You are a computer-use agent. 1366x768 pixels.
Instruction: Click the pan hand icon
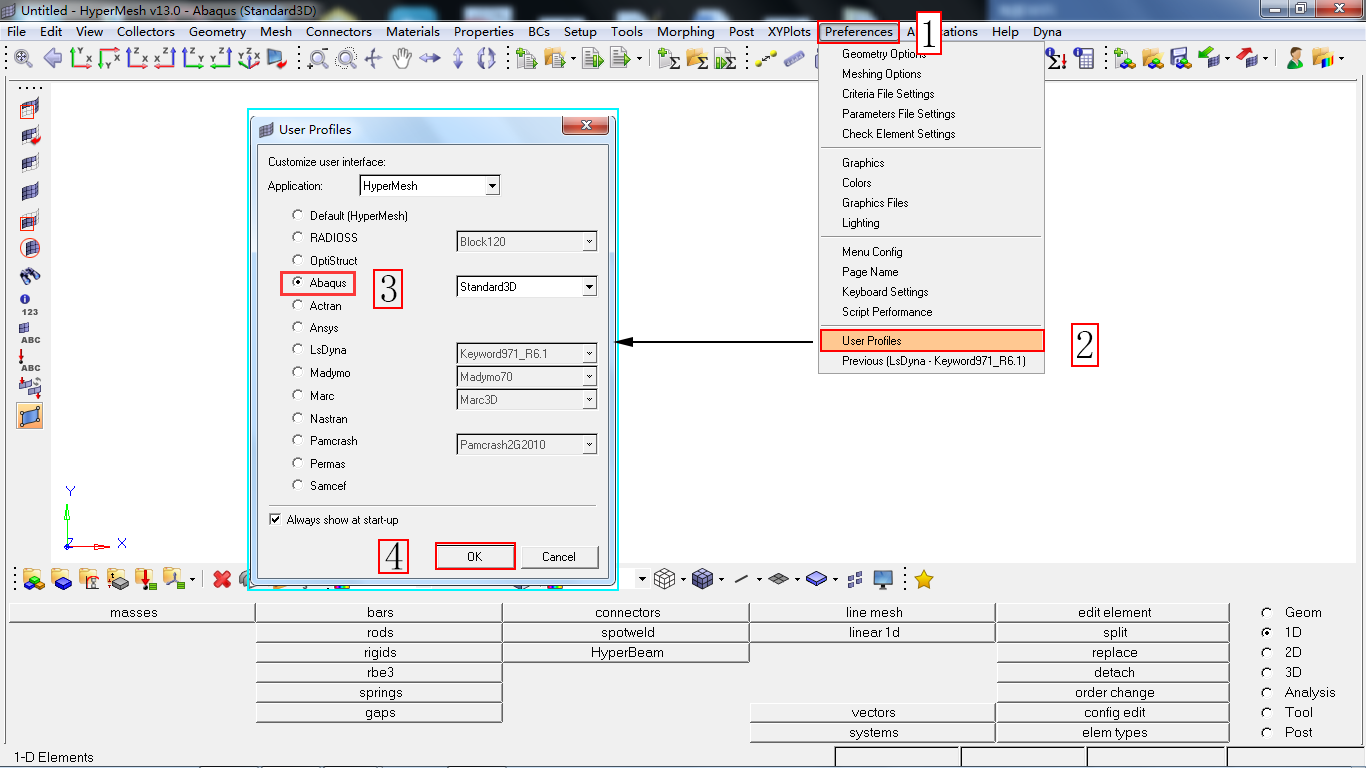(402, 59)
